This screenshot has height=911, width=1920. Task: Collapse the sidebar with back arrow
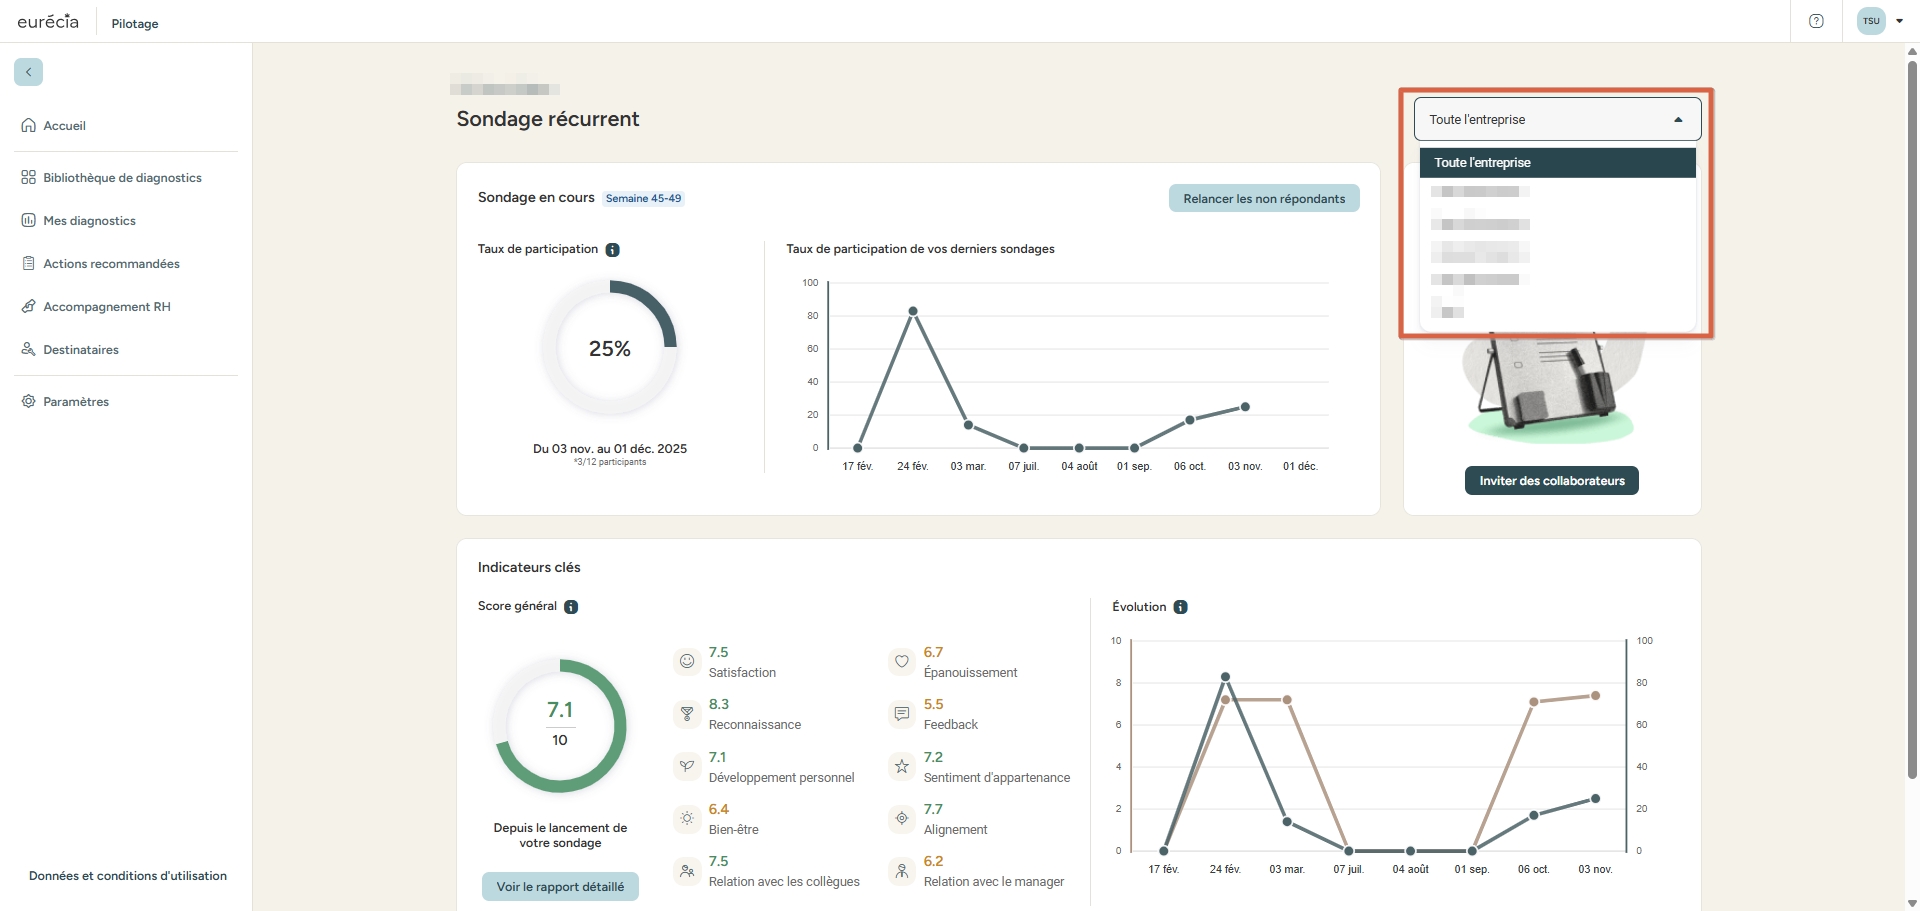pos(28,72)
